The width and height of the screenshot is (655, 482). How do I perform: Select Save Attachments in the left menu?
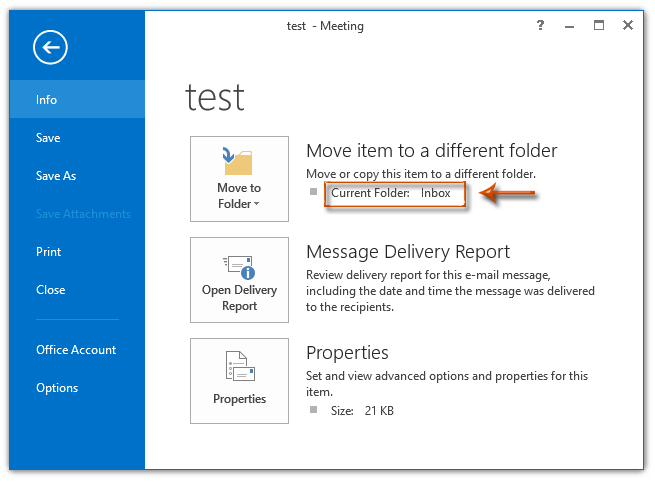[83, 214]
